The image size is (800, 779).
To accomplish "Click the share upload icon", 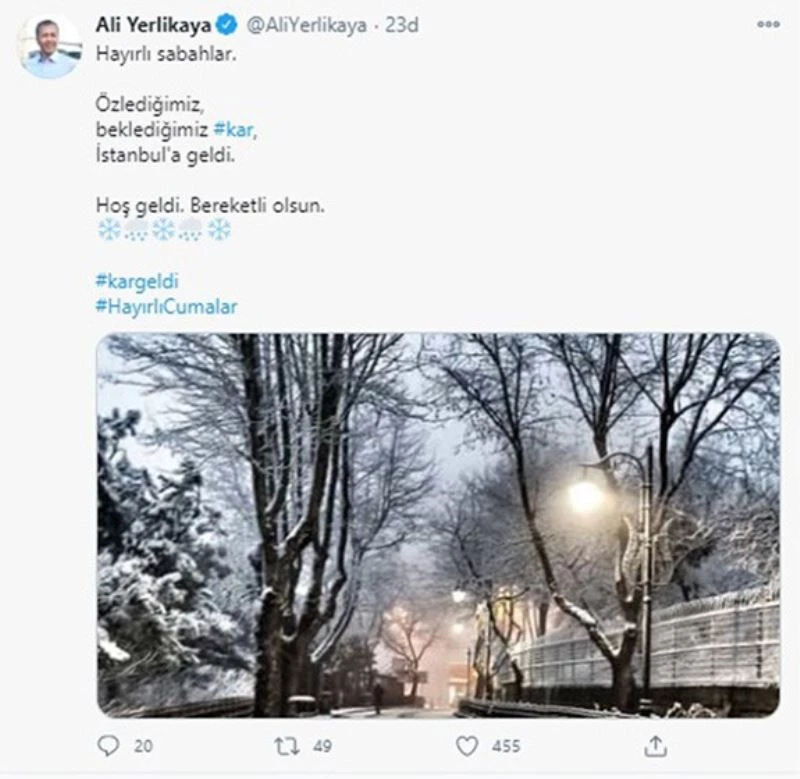I will tap(656, 745).
